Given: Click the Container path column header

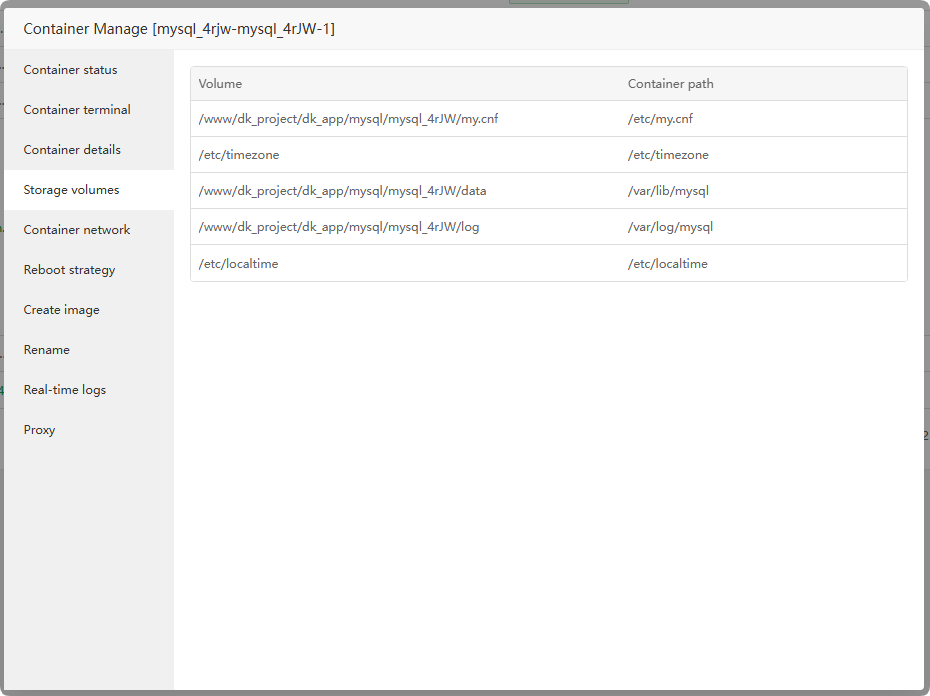Looking at the screenshot, I should (670, 84).
